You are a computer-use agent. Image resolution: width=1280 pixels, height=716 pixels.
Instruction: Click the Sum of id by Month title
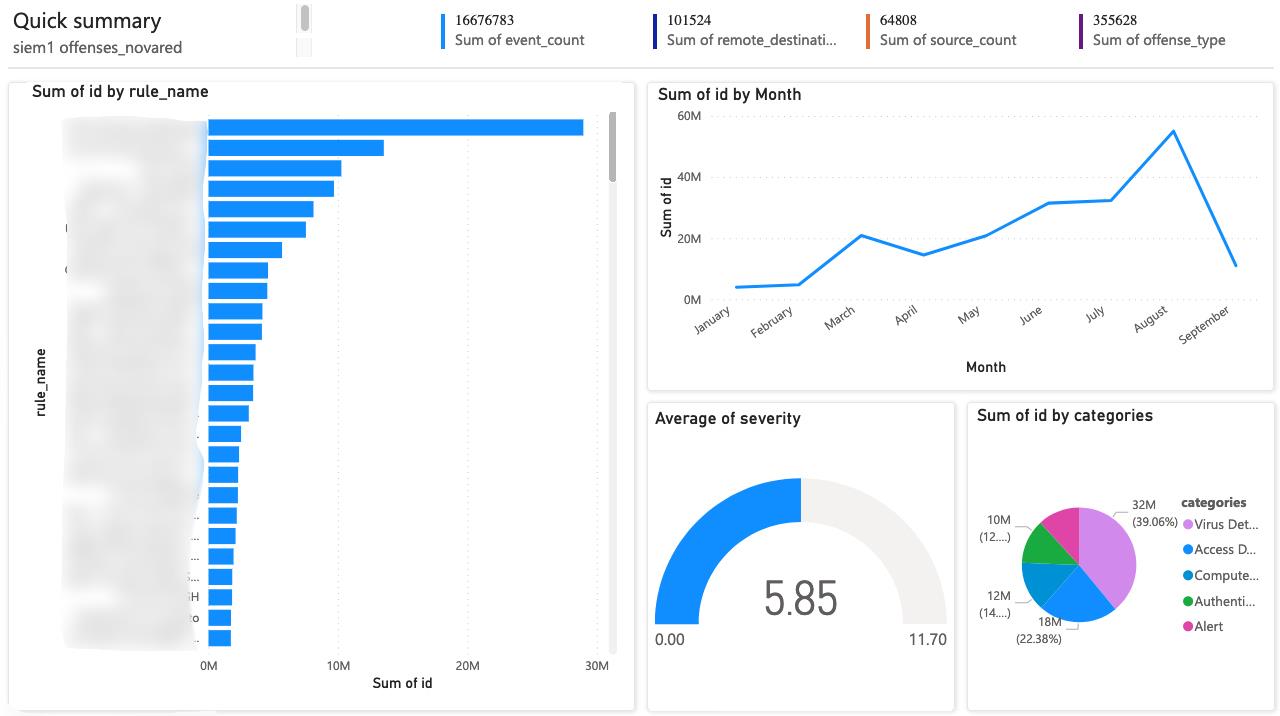(727, 94)
